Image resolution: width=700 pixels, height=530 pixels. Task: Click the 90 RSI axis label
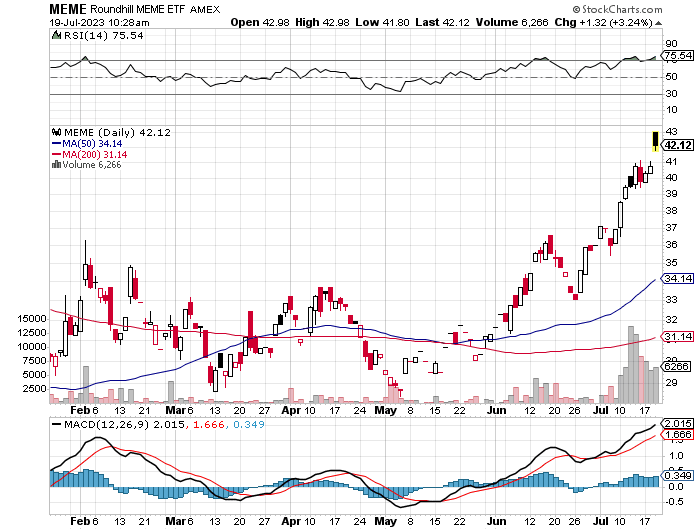pyautogui.click(x=671, y=43)
